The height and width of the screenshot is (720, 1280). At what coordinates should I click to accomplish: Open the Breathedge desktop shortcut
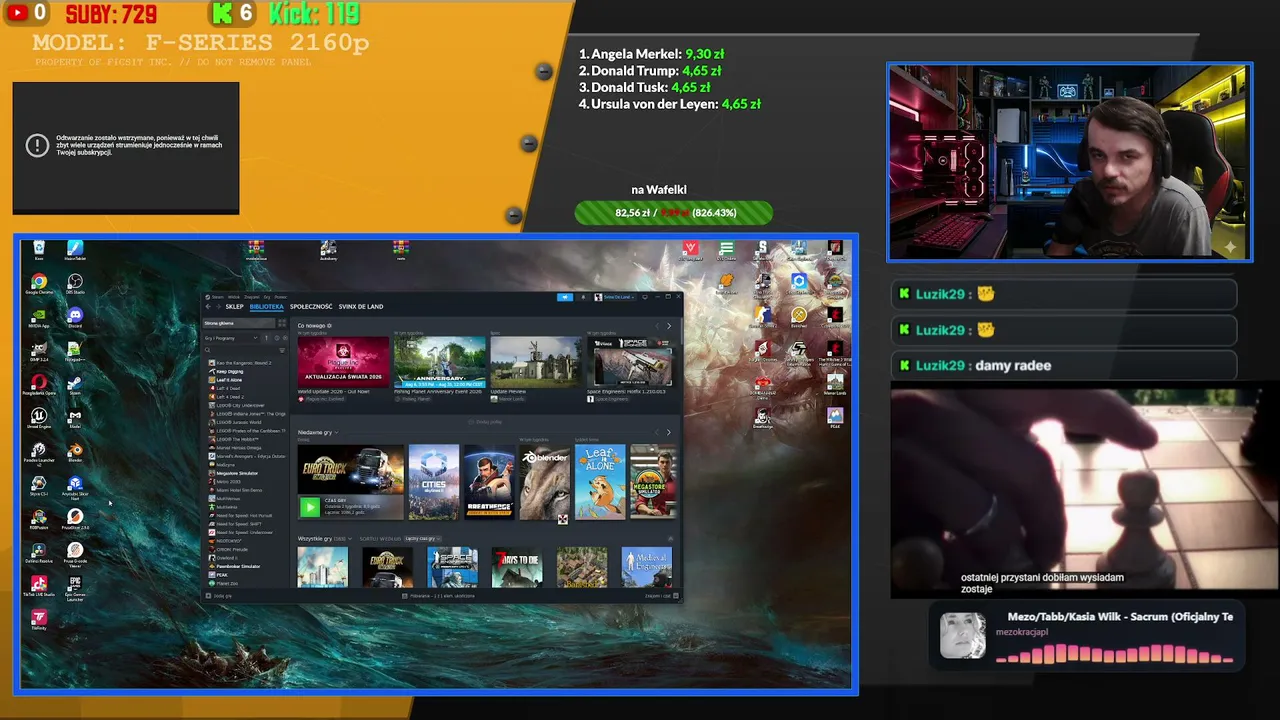[763, 418]
